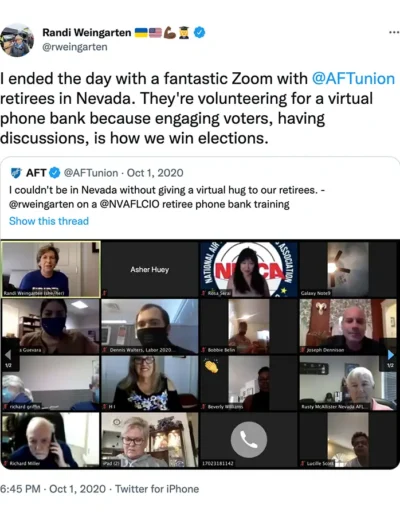Click the verified badge next to AFT

[55, 173]
